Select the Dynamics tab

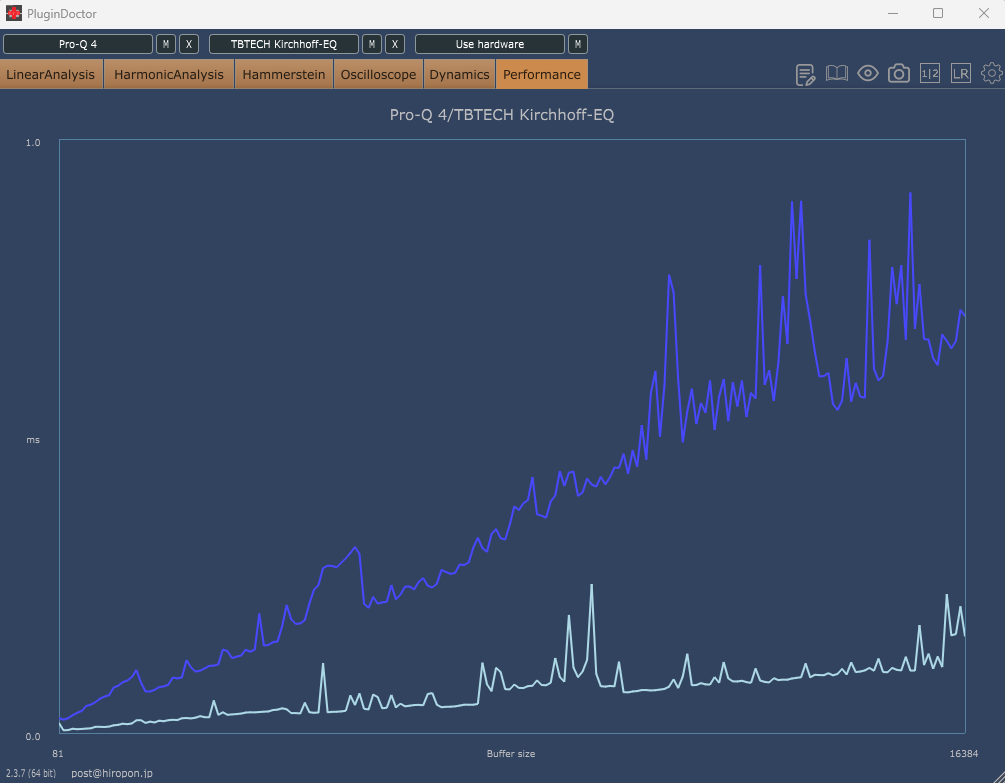(460, 74)
